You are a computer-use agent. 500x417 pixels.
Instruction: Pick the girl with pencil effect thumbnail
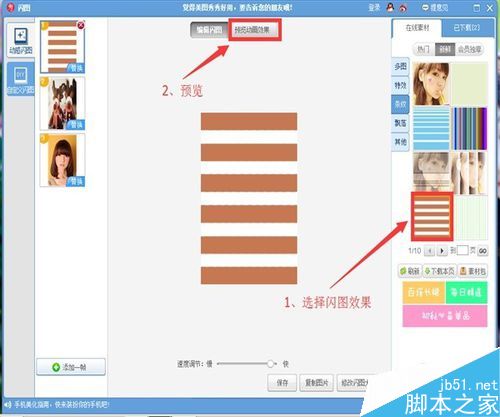click(x=431, y=84)
